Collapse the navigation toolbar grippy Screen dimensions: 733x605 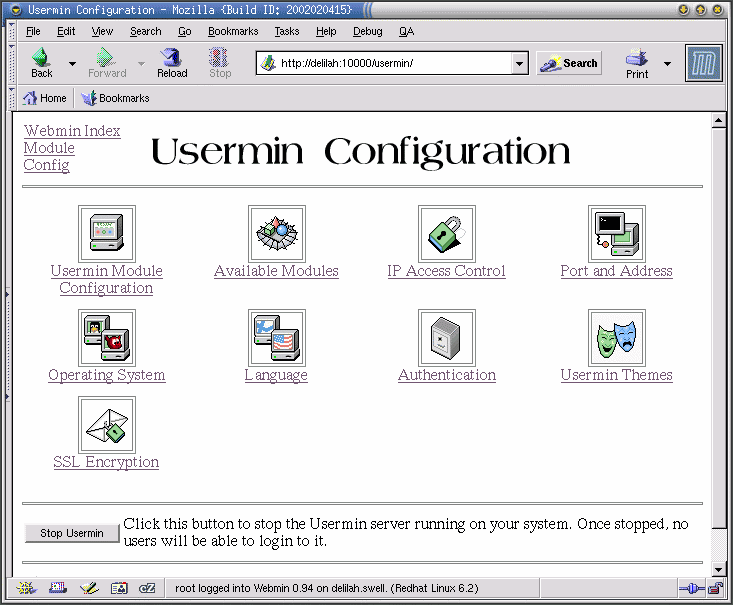[x=12, y=63]
